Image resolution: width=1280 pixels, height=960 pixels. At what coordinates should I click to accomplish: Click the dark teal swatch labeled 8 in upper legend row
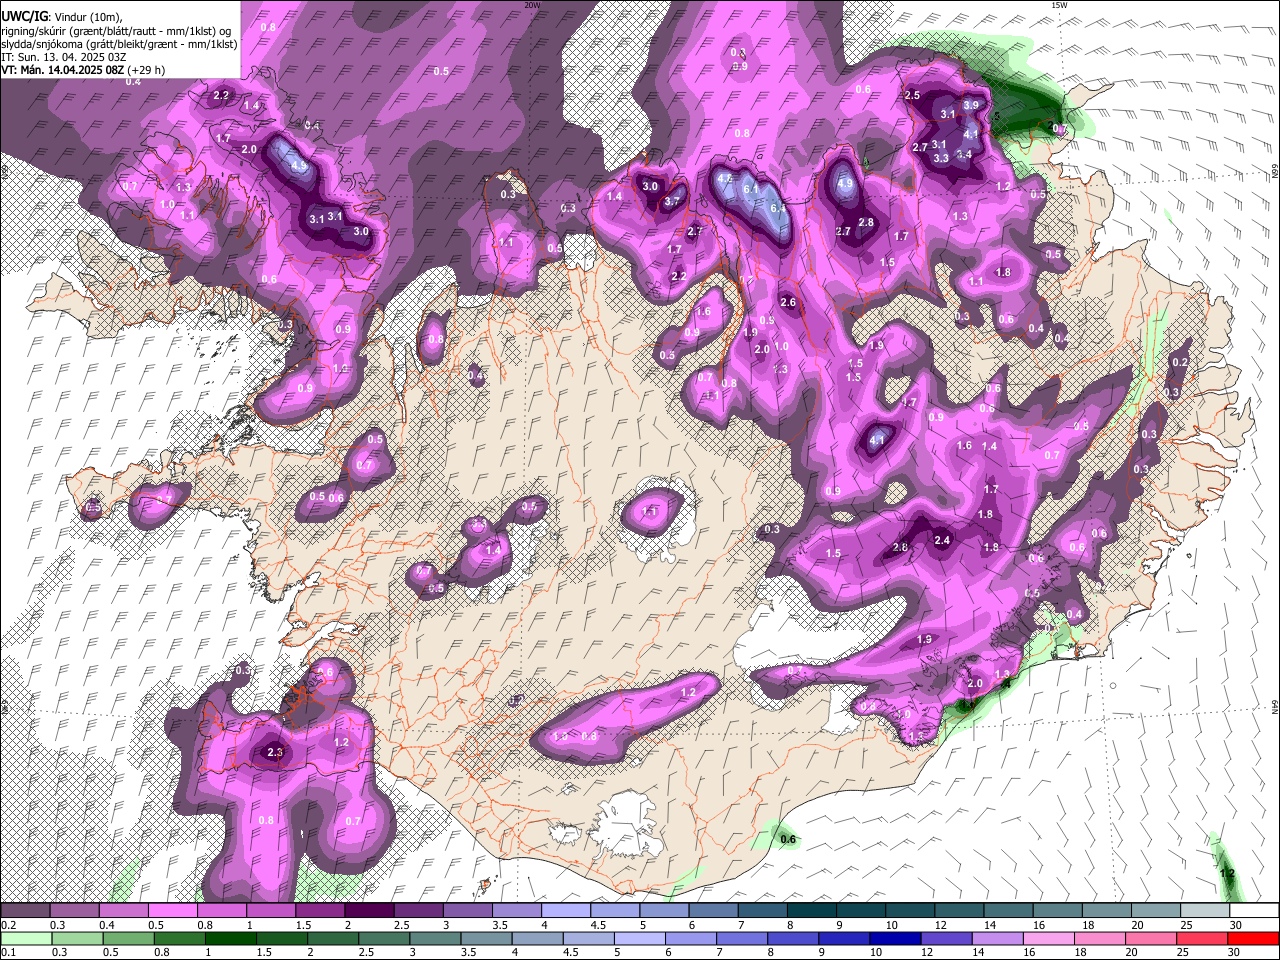click(811, 911)
